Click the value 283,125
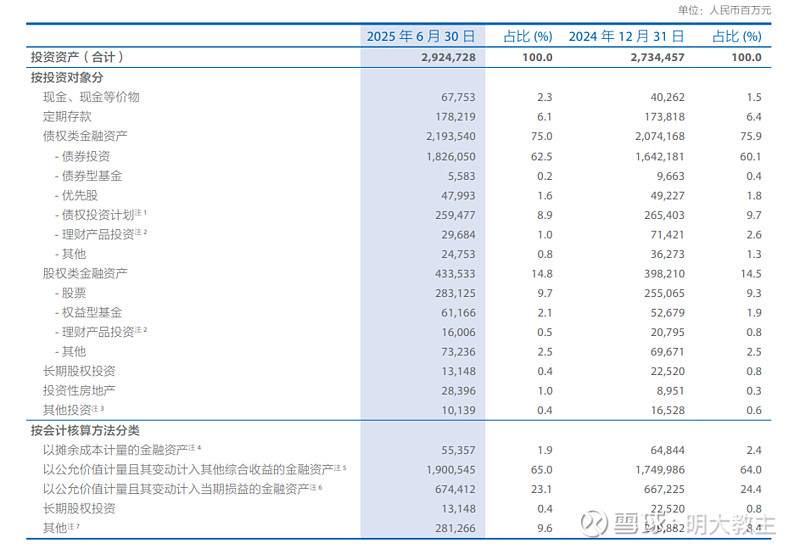Screen dimensions: 800x549 455,293
